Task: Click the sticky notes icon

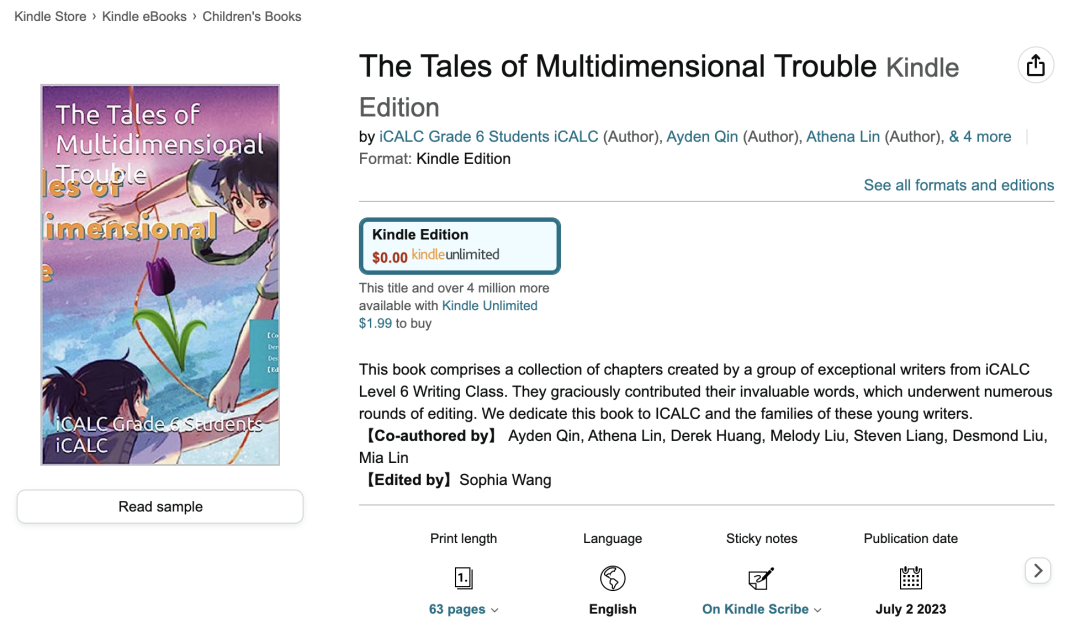Action: click(761, 578)
